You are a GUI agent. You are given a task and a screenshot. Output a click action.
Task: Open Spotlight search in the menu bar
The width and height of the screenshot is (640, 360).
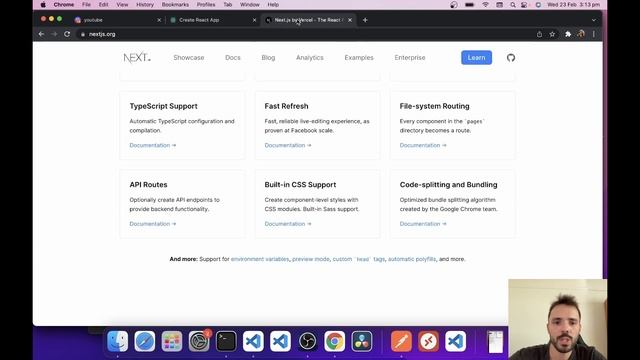point(512,5)
